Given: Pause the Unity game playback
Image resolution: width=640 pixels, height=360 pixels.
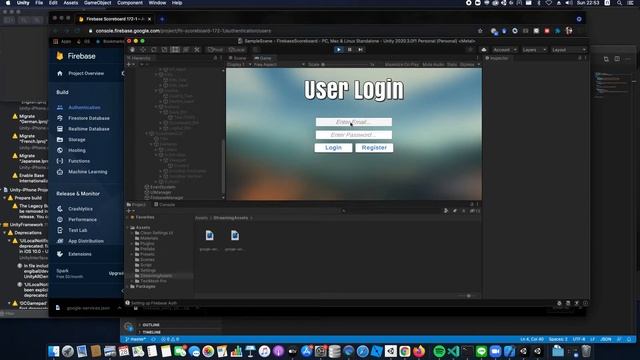Looking at the screenshot, I should click(x=349, y=50).
